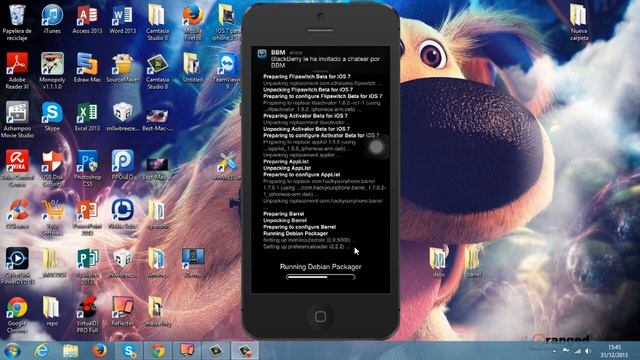
Task: Select the SourceMaker desktop icon
Action: point(122,68)
